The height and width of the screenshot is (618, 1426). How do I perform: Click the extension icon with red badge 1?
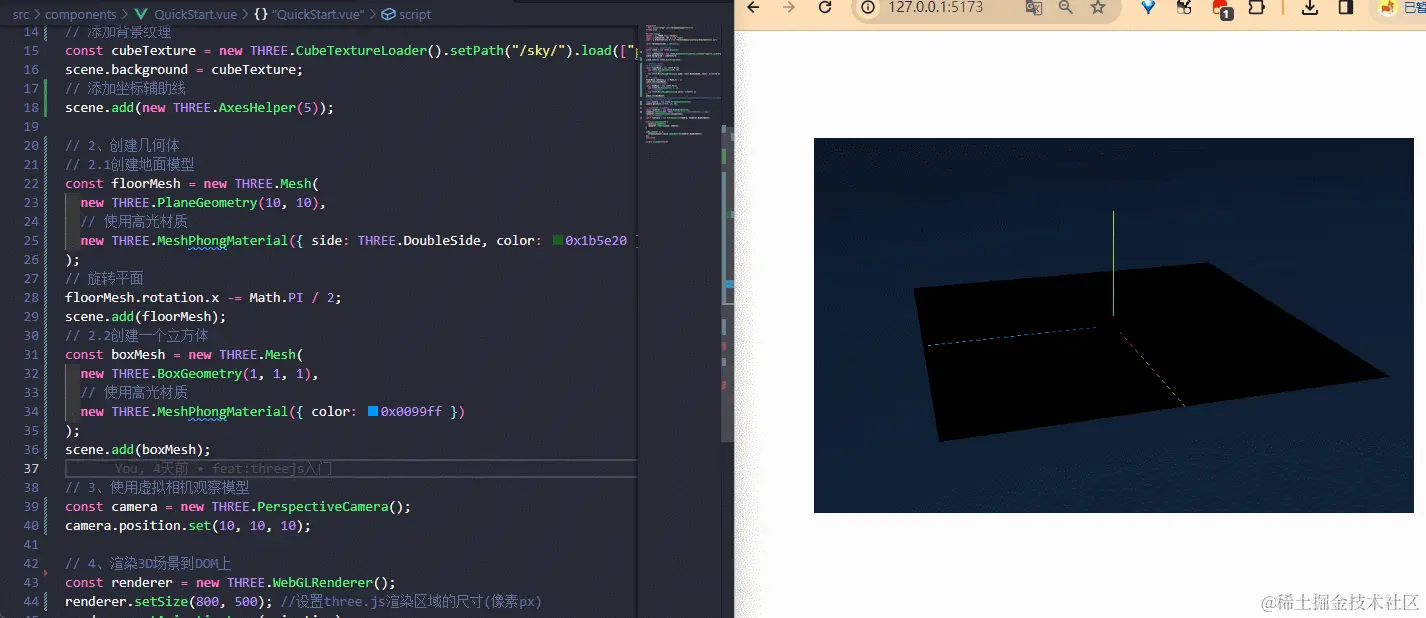(x=1221, y=9)
